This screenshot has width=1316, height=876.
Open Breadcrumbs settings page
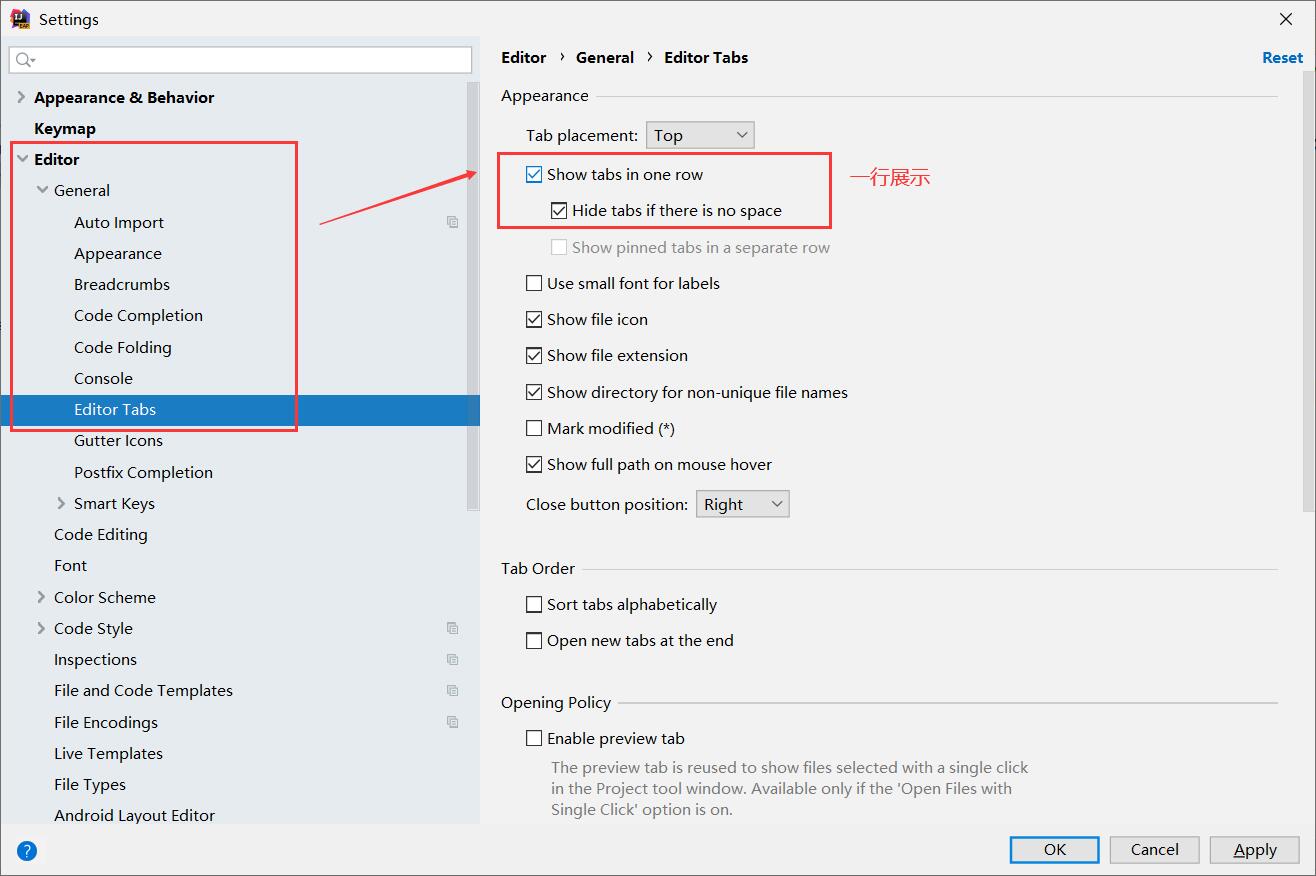coord(122,284)
